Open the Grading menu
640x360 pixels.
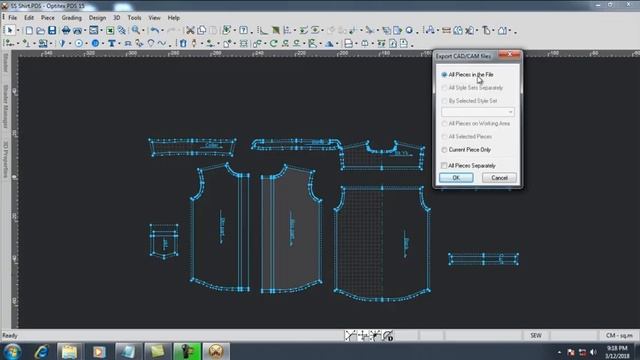72,18
